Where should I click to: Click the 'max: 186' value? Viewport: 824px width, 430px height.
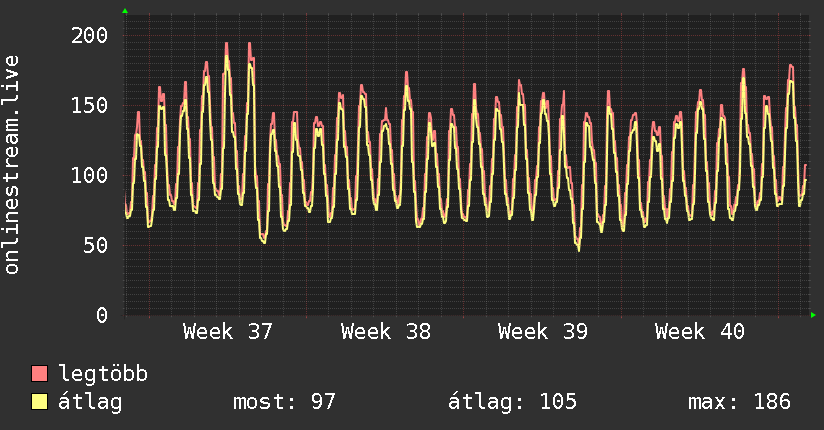pos(739,402)
